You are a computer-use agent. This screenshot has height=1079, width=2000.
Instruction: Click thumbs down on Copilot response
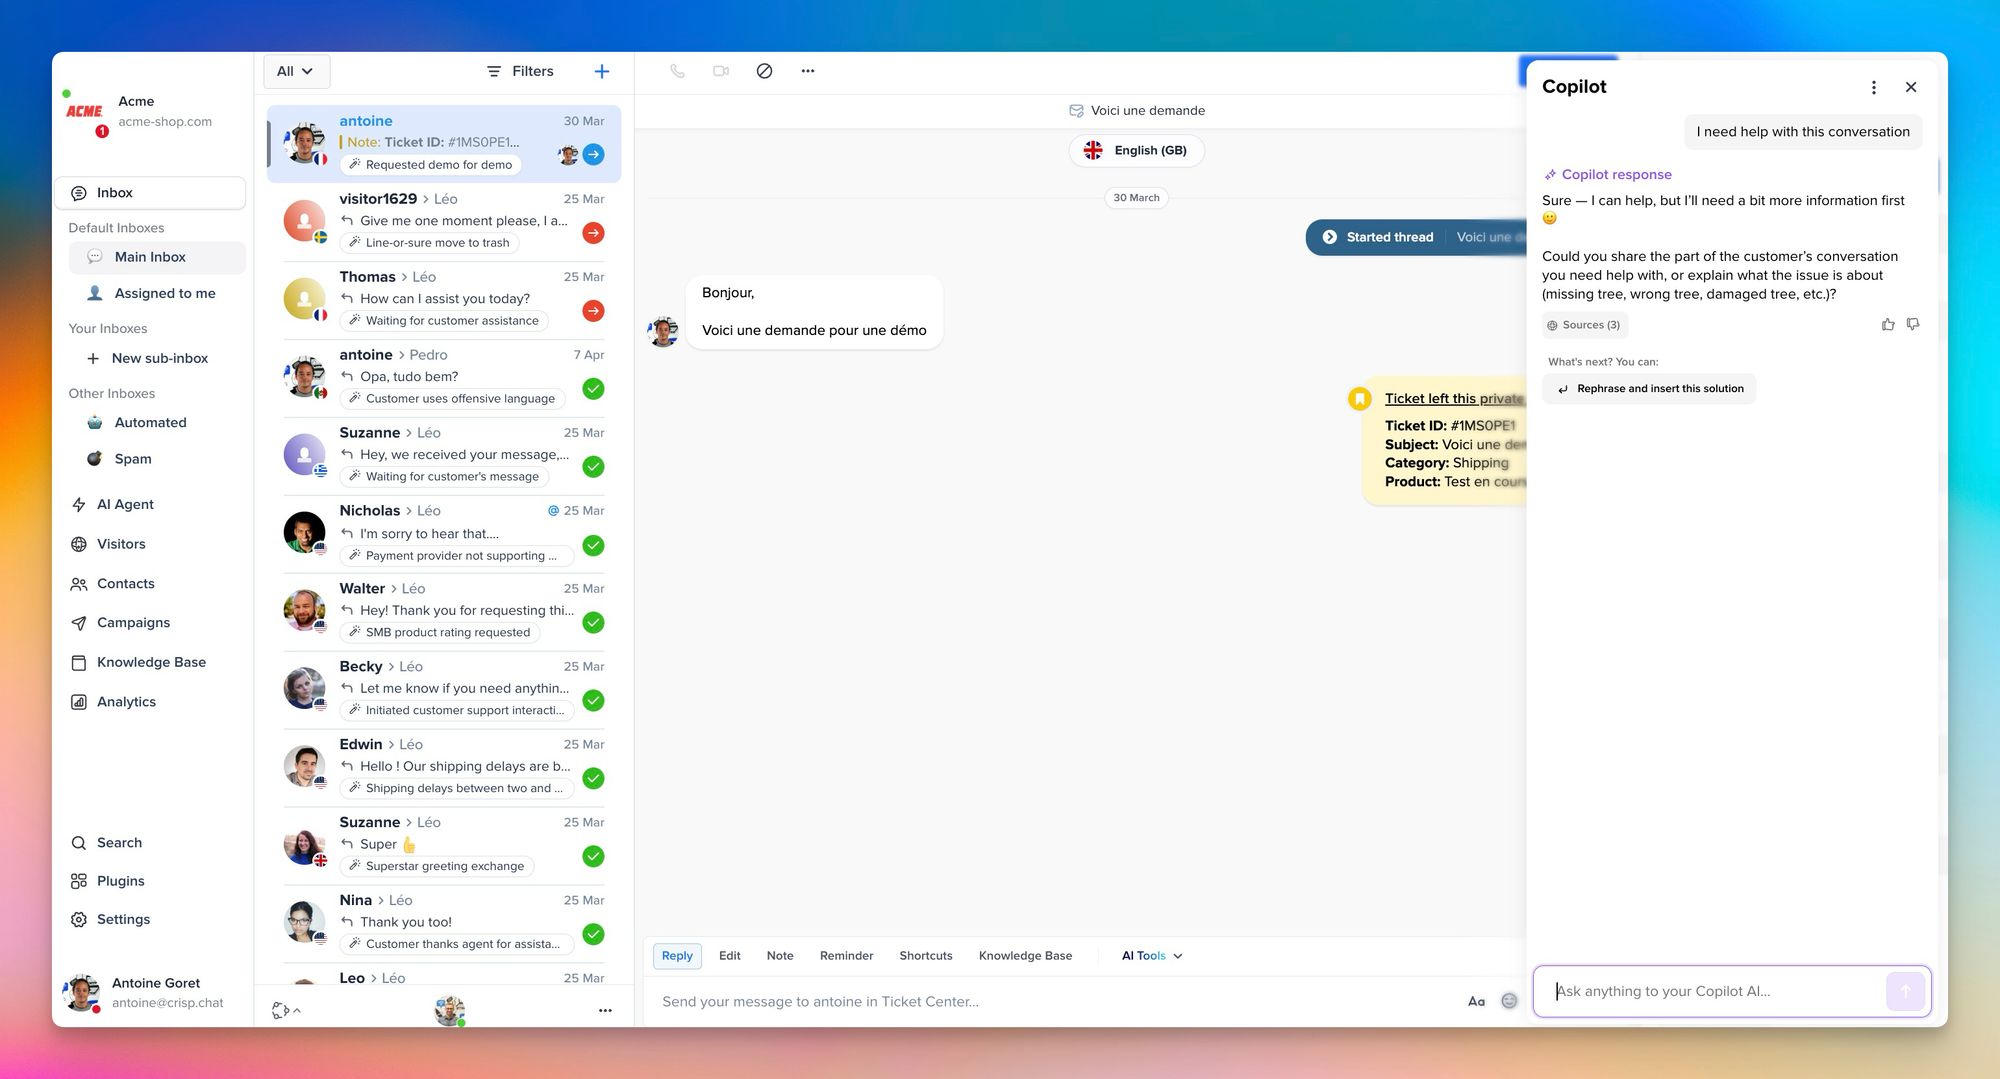[x=1913, y=324]
